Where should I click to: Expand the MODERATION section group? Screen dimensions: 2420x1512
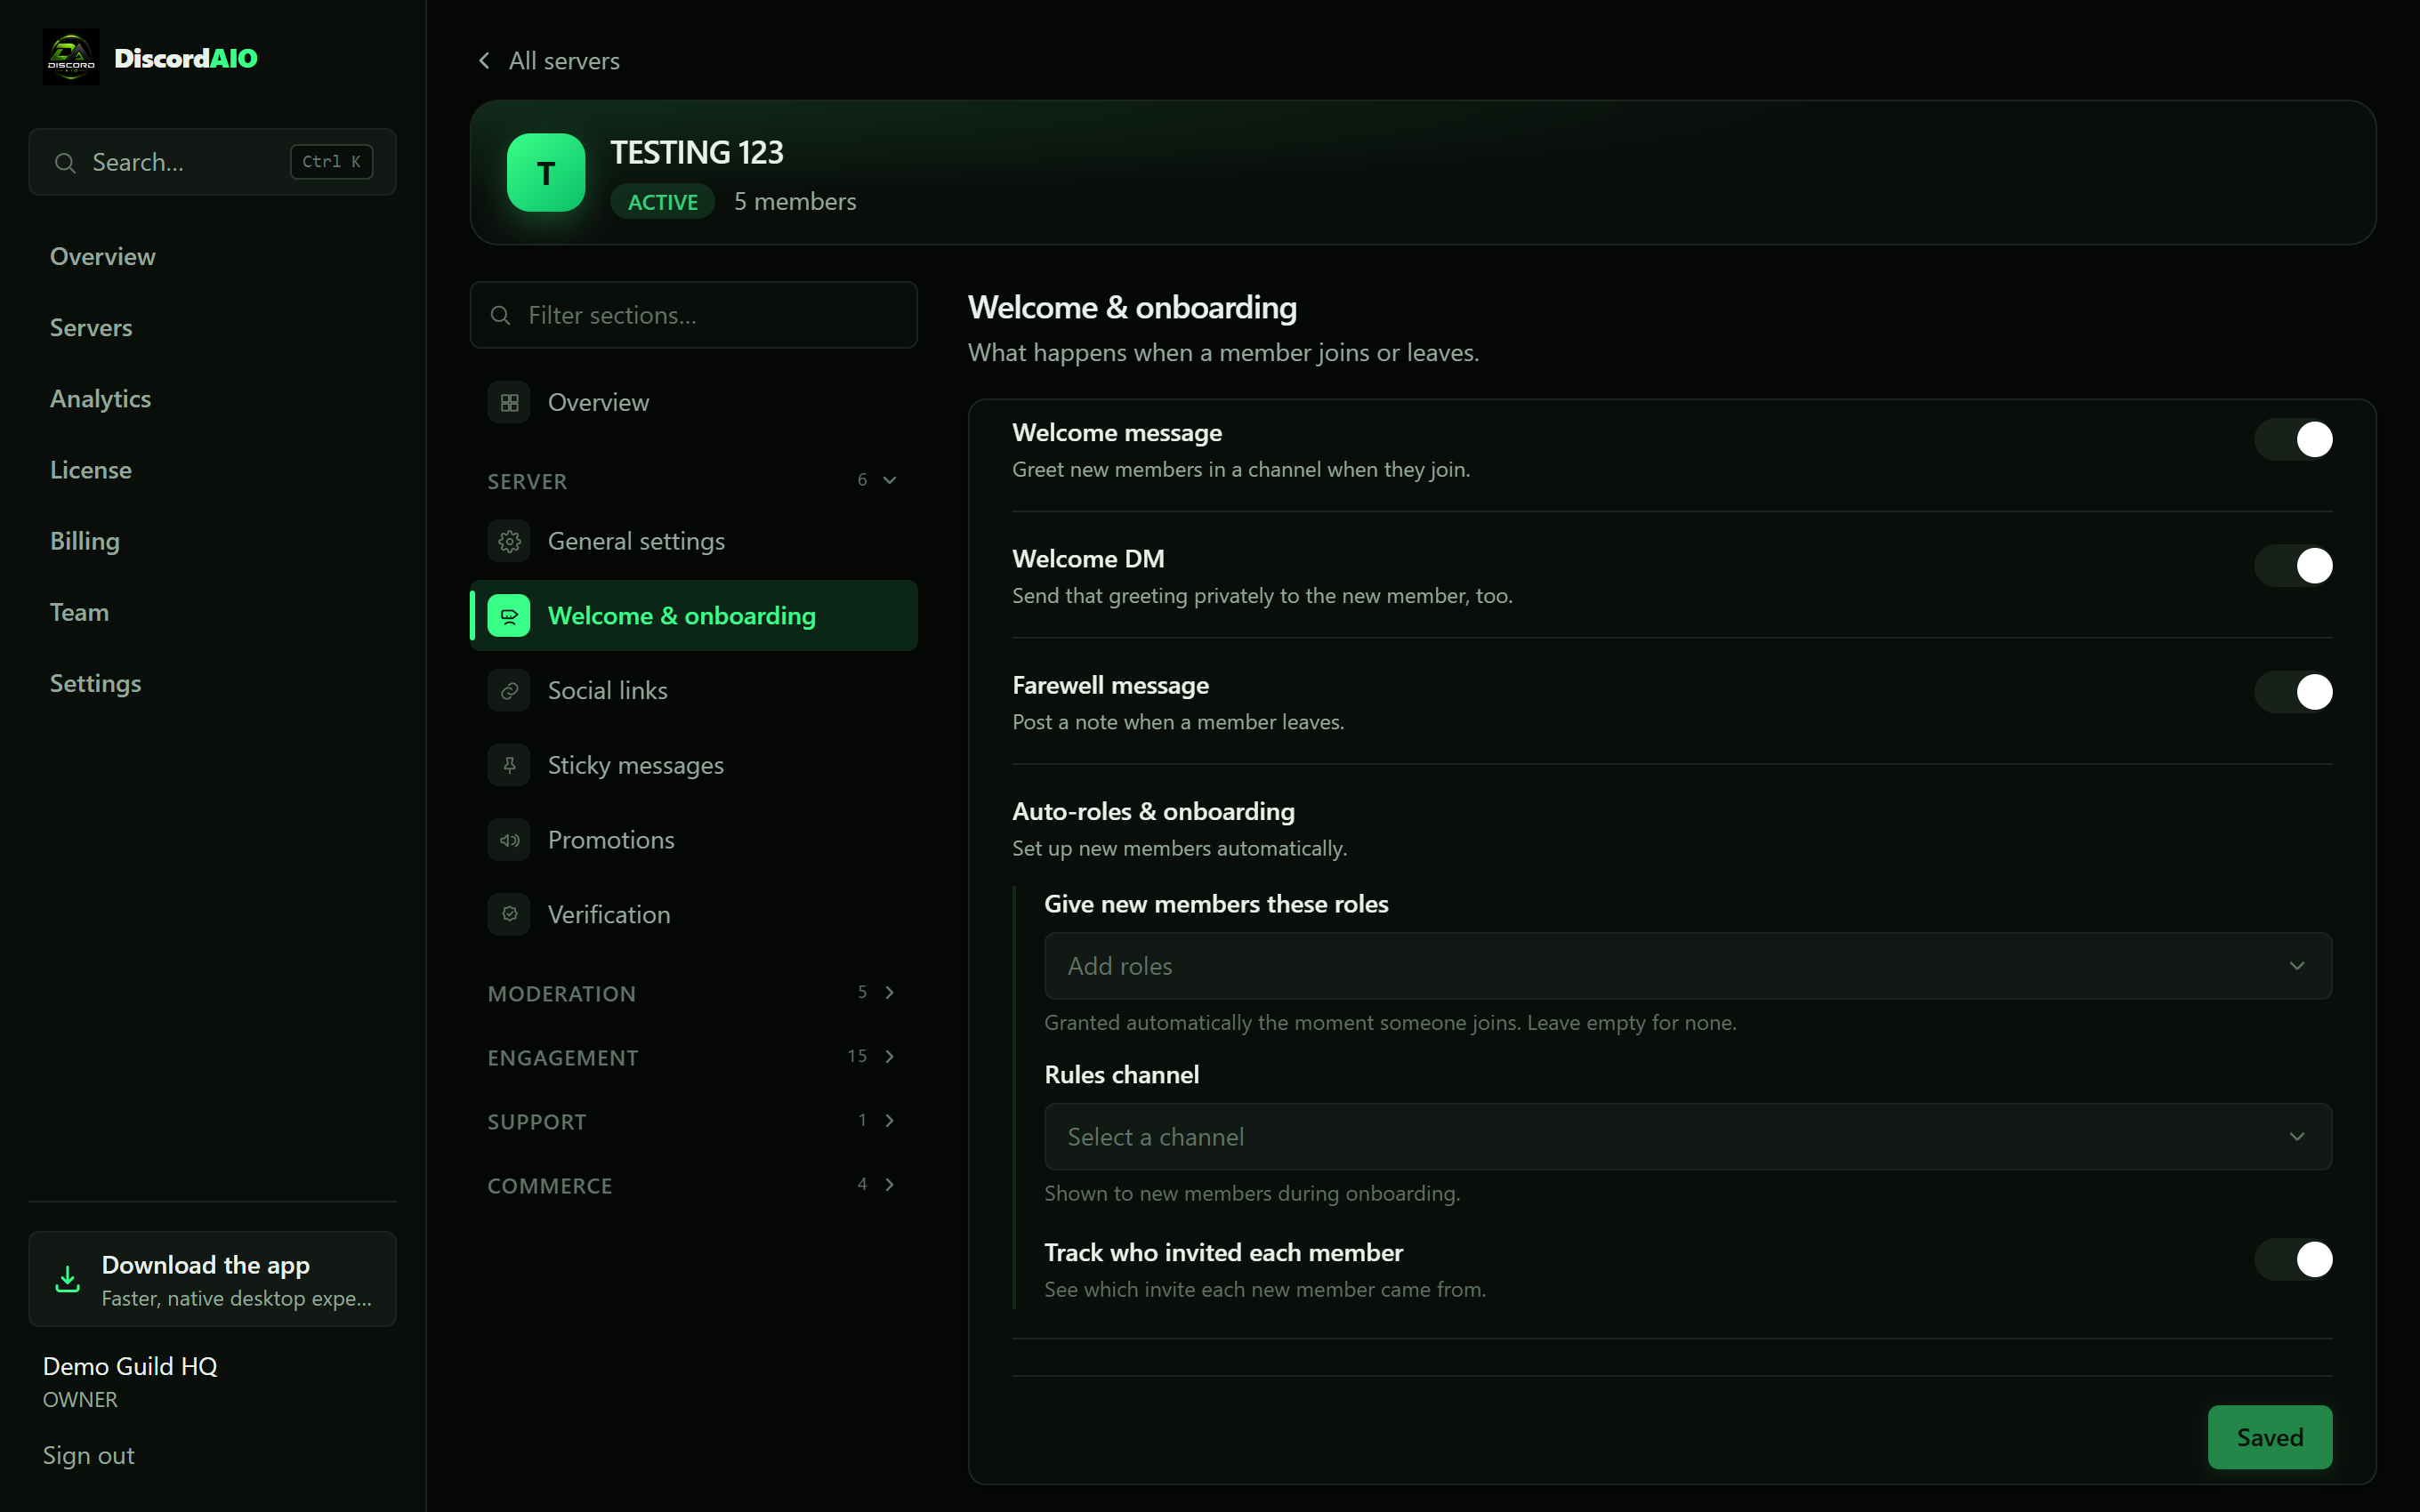[693, 993]
